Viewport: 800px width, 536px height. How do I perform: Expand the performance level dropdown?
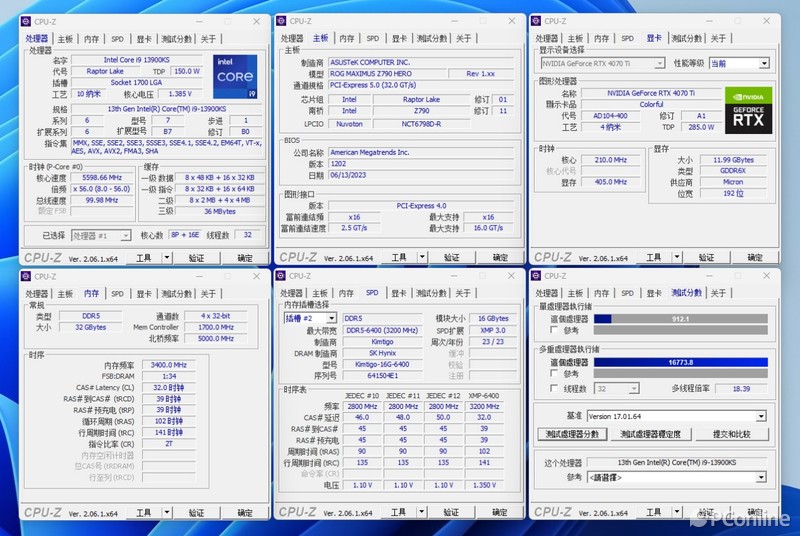tap(739, 63)
